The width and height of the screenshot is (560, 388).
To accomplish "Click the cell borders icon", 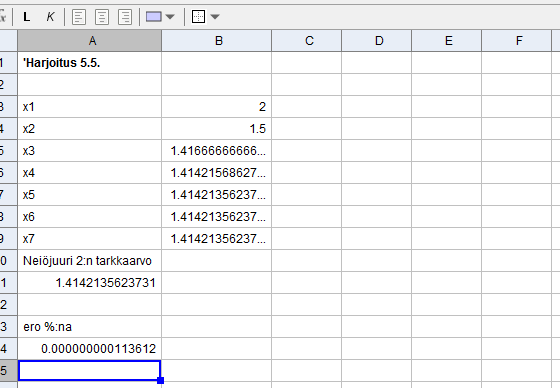I will tap(199, 17).
